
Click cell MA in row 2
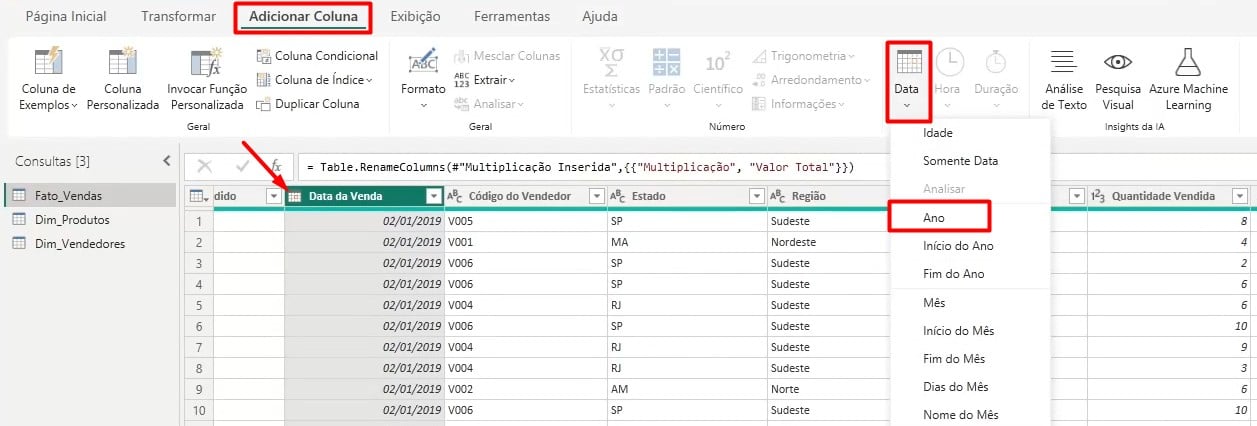point(688,242)
